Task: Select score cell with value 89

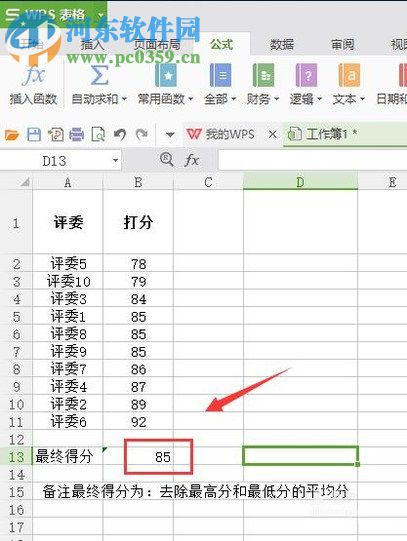Action: click(x=138, y=404)
